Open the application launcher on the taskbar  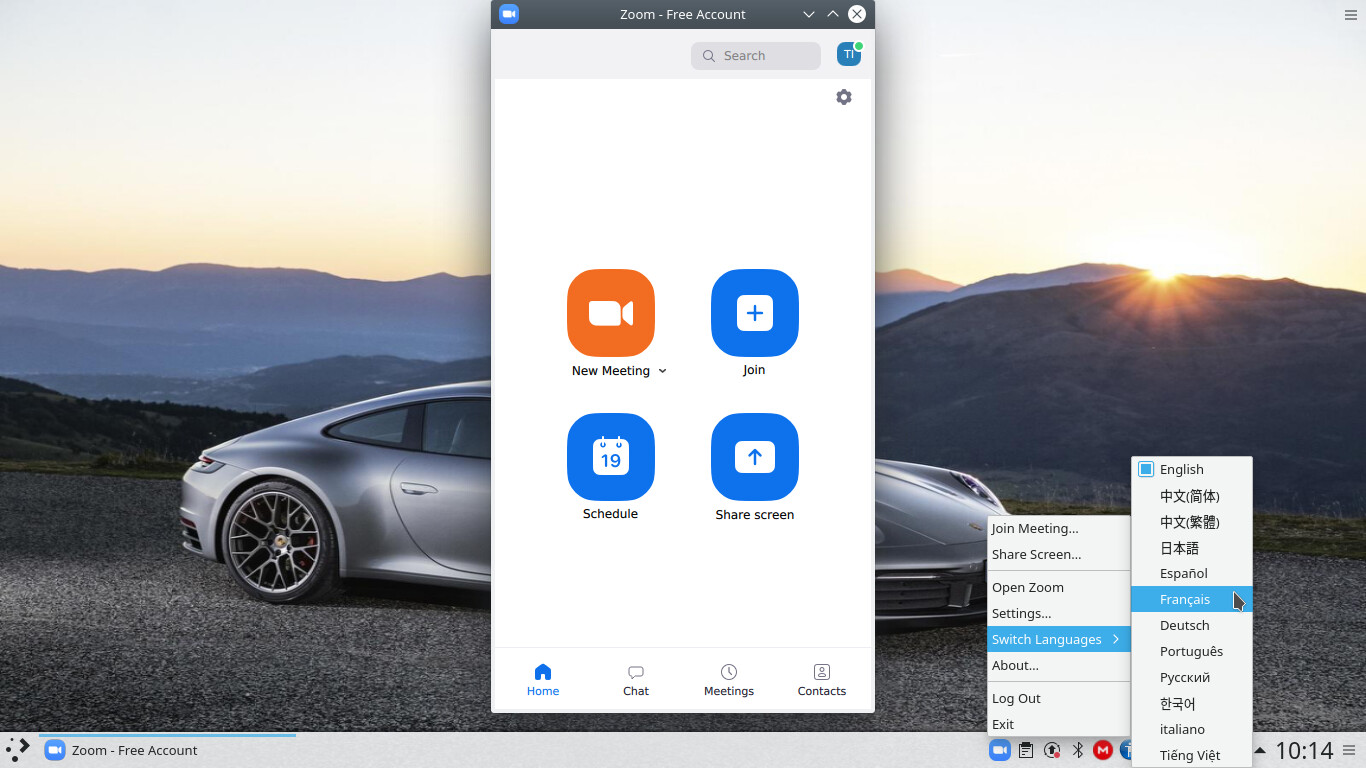[x=18, y=750]
